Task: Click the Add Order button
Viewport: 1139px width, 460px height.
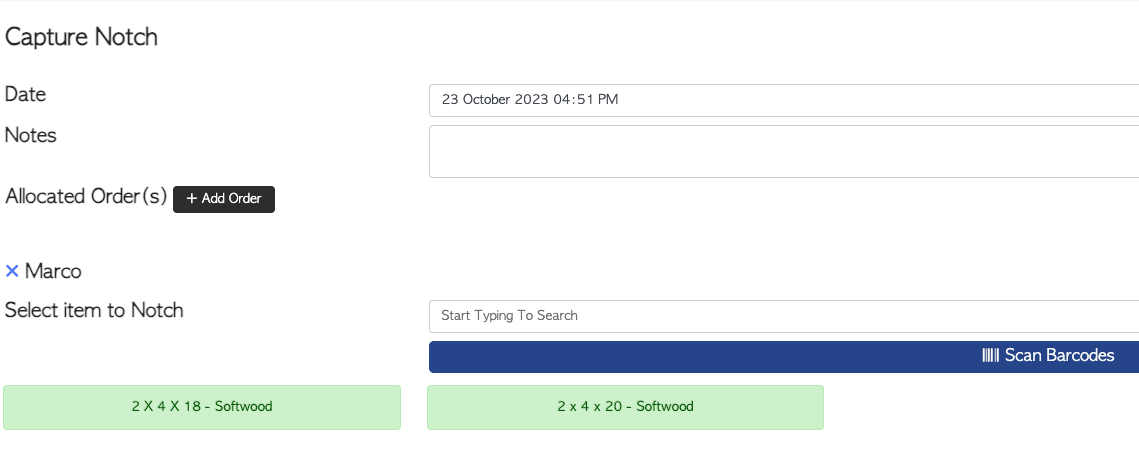Action: [224, 199]
